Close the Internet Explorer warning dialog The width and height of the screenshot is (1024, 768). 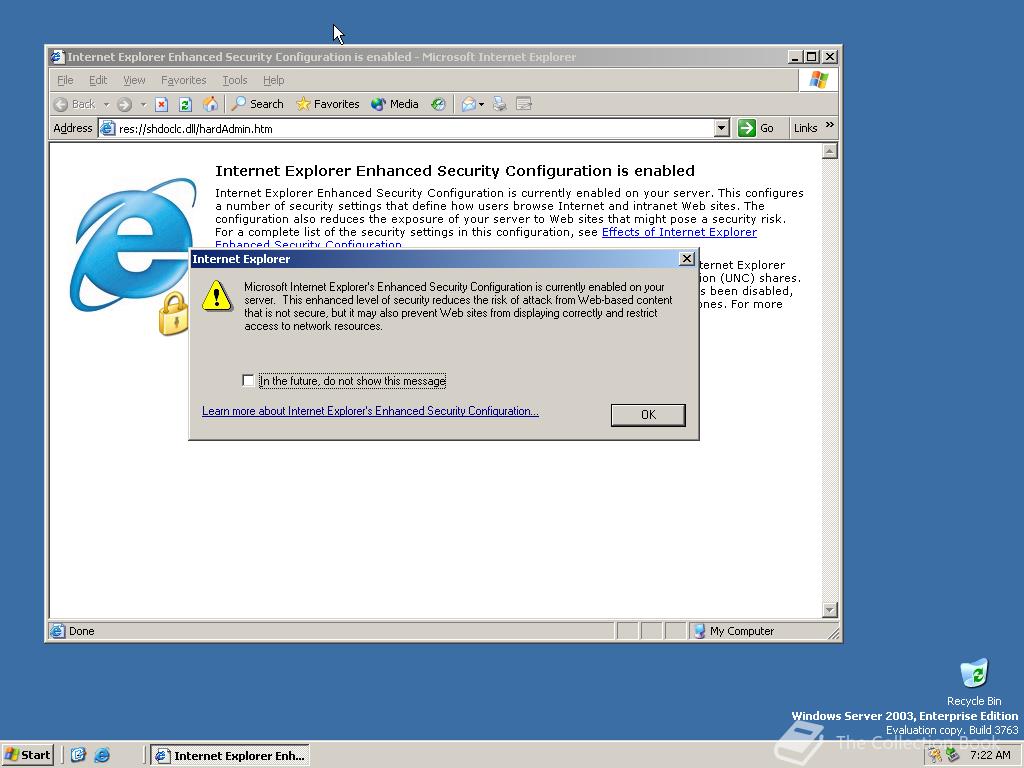tap(686, 259)
